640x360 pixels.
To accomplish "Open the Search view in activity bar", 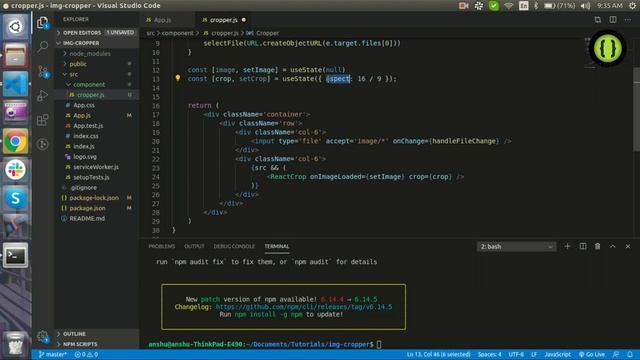I will pyautogui.click(x=42, y=47).
